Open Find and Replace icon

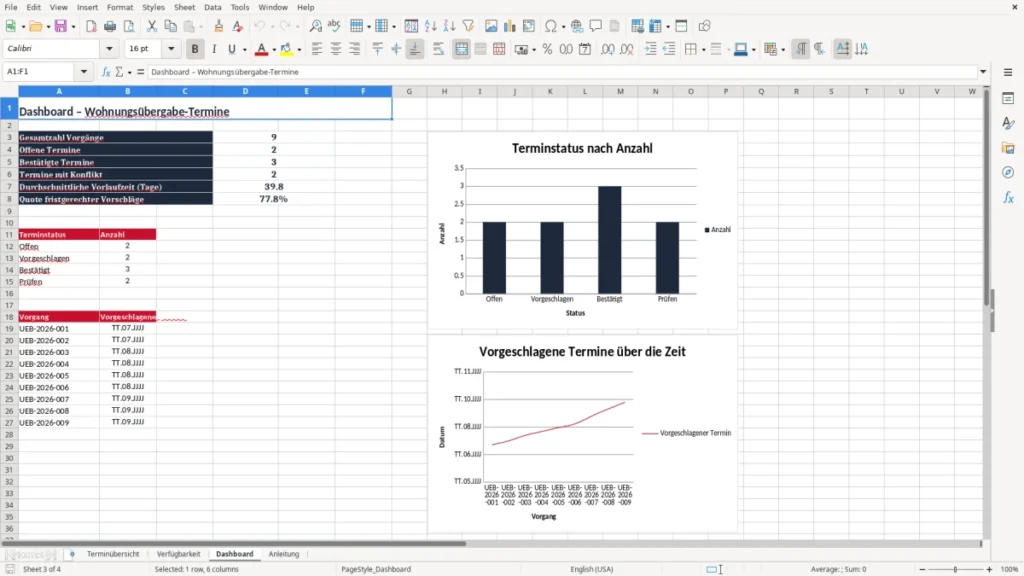(315, 26)
